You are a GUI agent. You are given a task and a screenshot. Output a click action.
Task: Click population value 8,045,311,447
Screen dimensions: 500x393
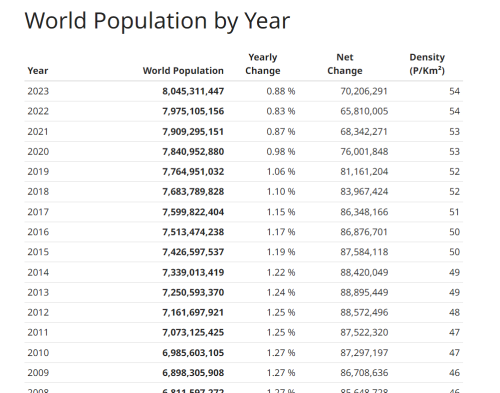pos(193,91)
